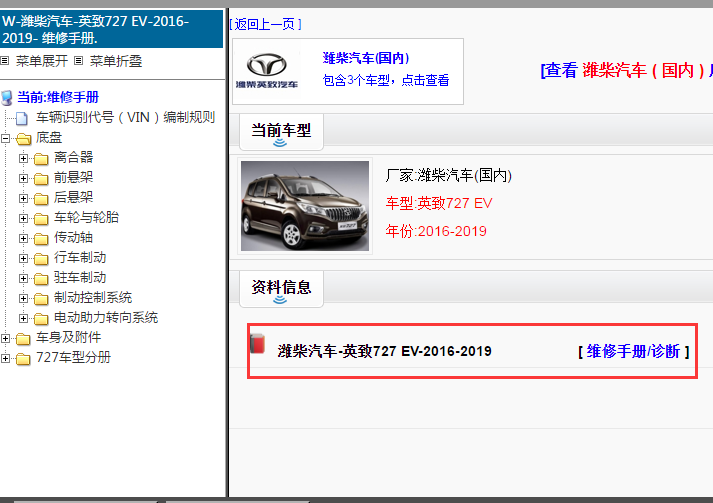Click the 行车制动 folder icon

(41, 258)
